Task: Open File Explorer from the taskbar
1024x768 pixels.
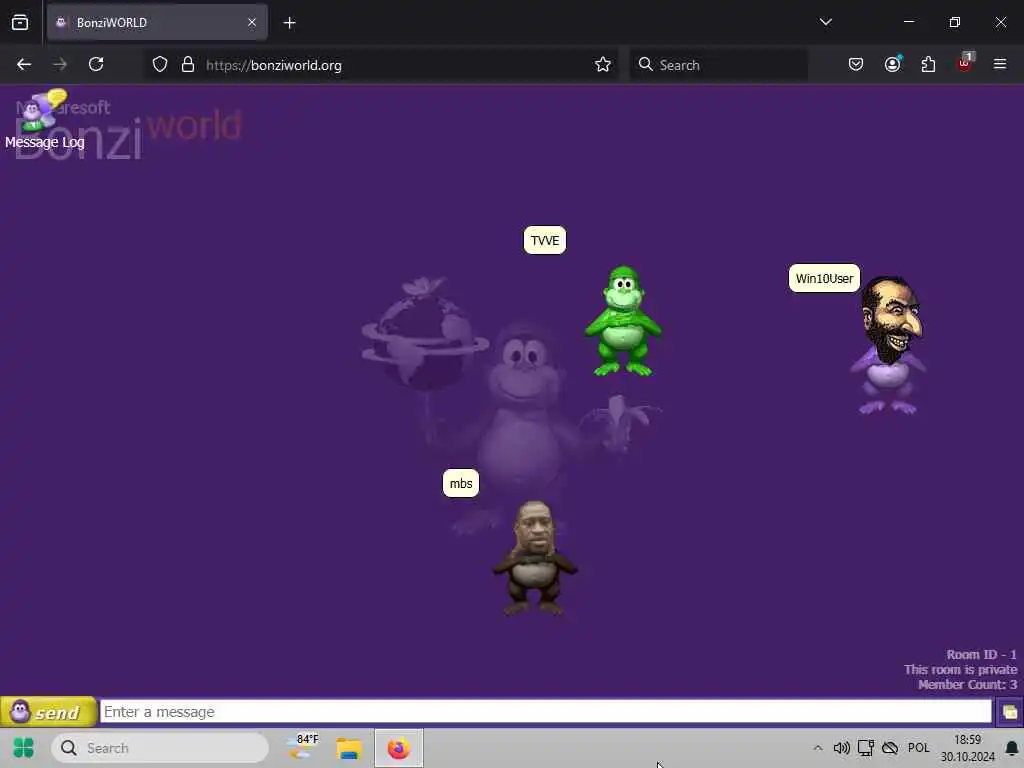Action: tap(349, 748)
